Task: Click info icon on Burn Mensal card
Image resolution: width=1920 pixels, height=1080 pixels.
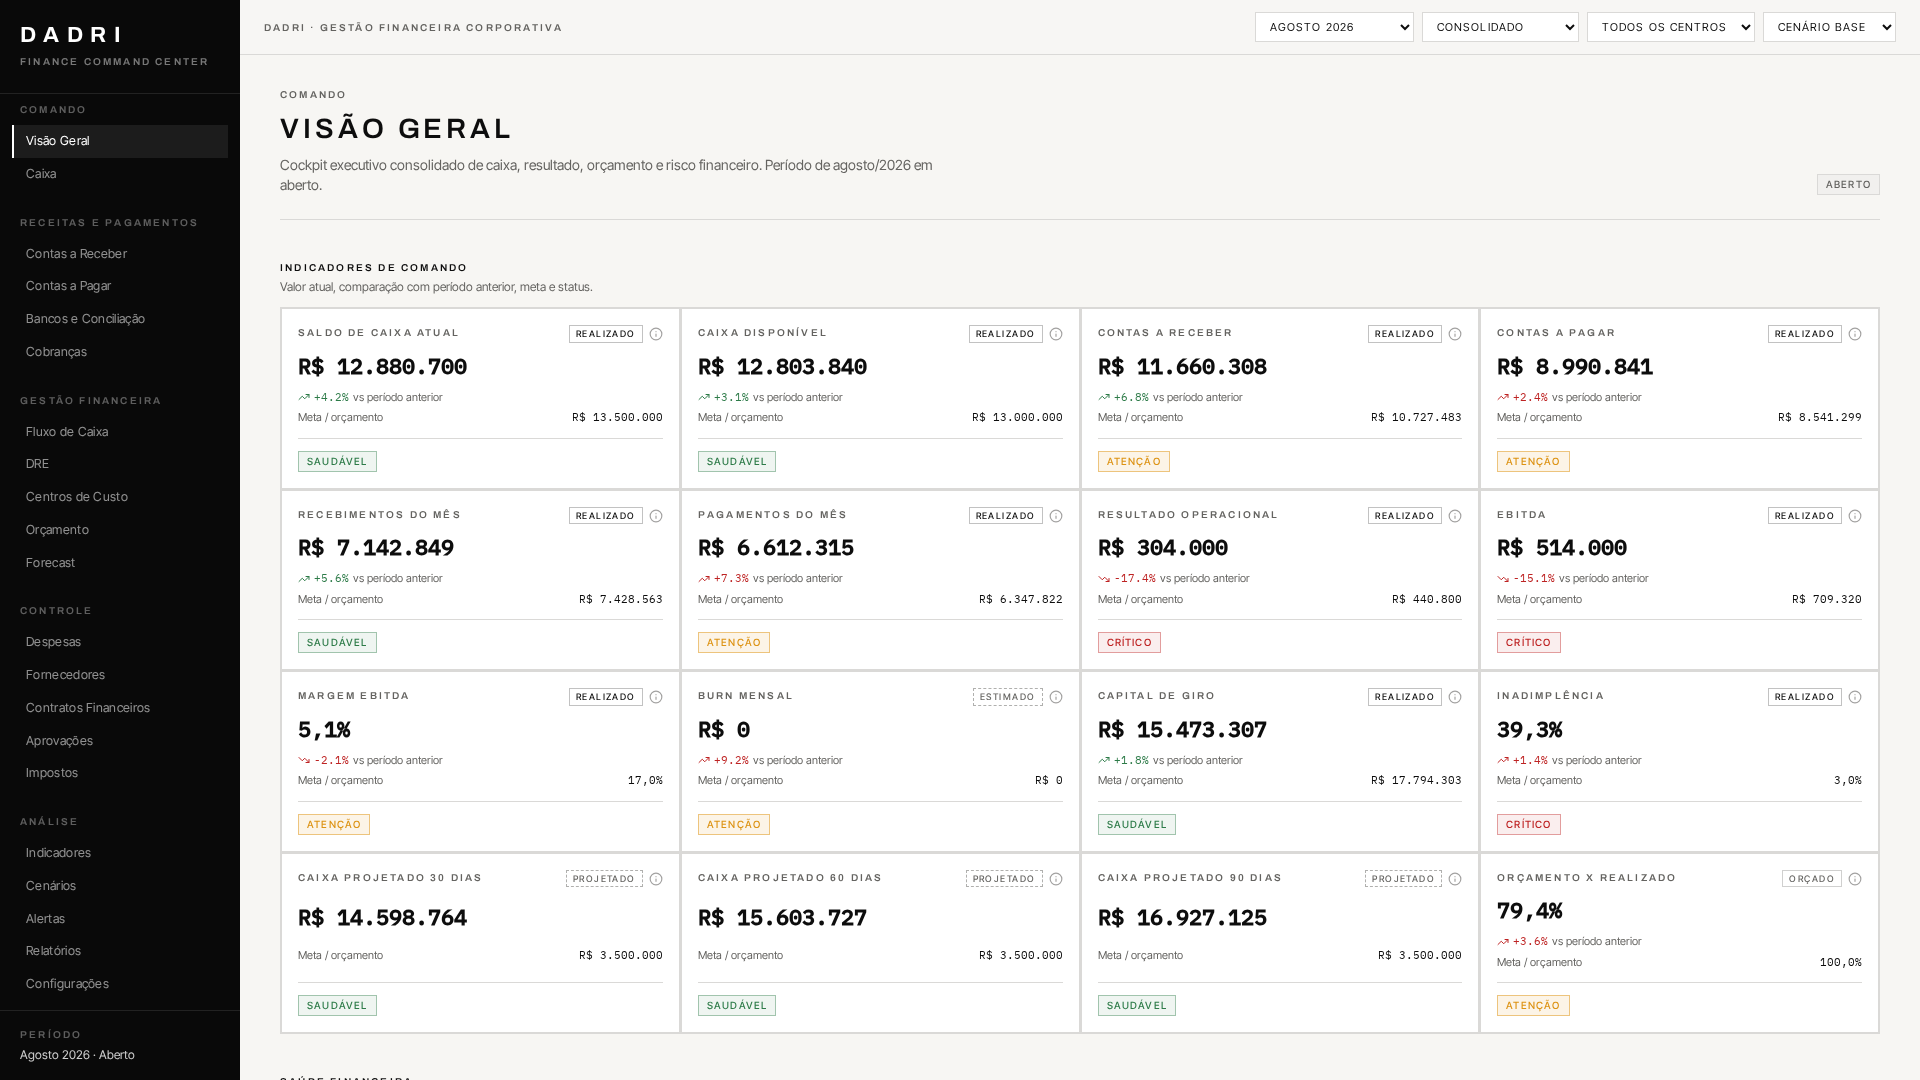Action: 1056,697
